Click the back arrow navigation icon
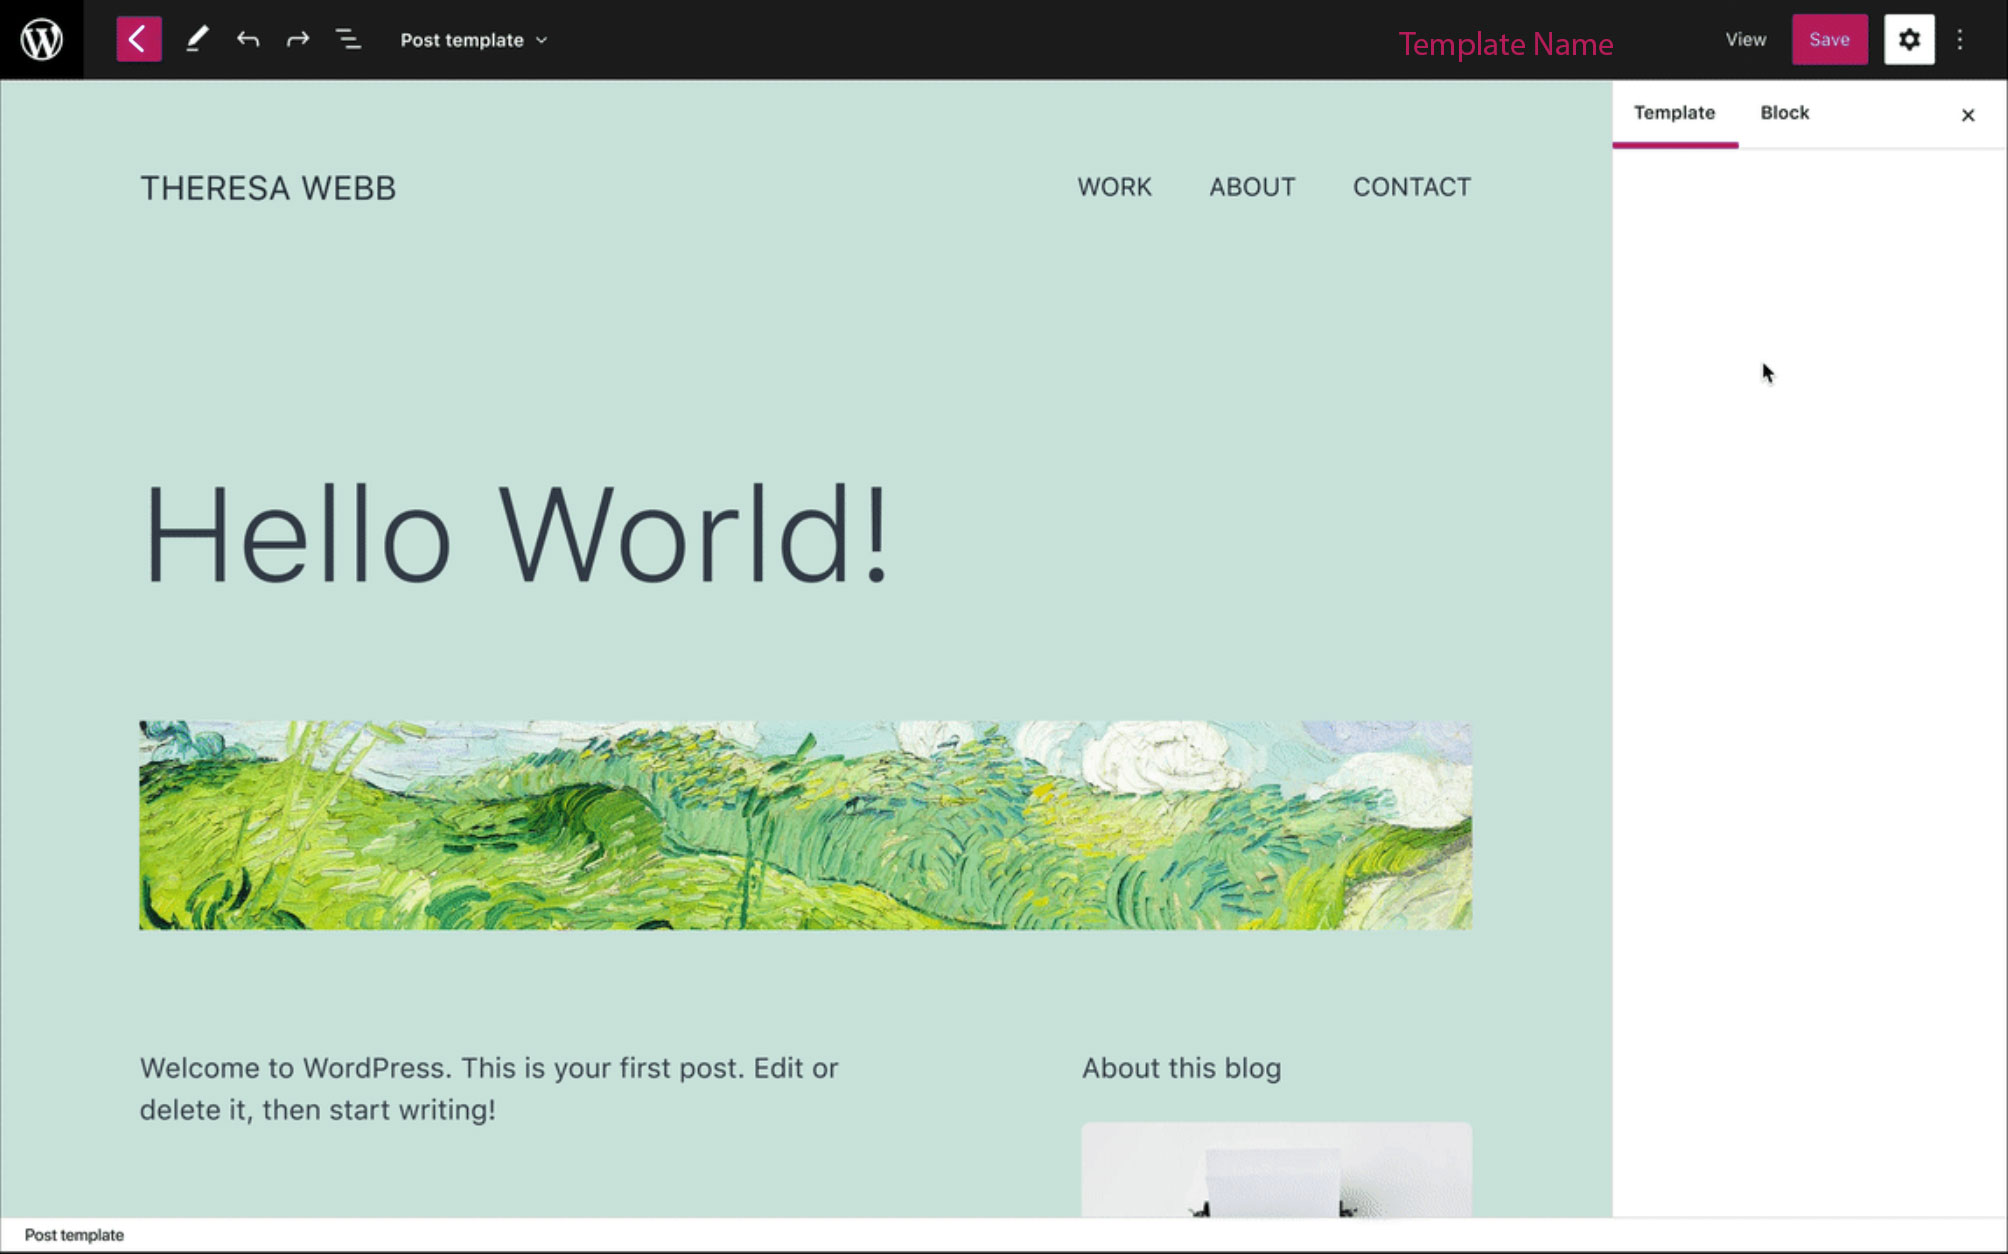 pyautogui.click(x=137, y=39)
